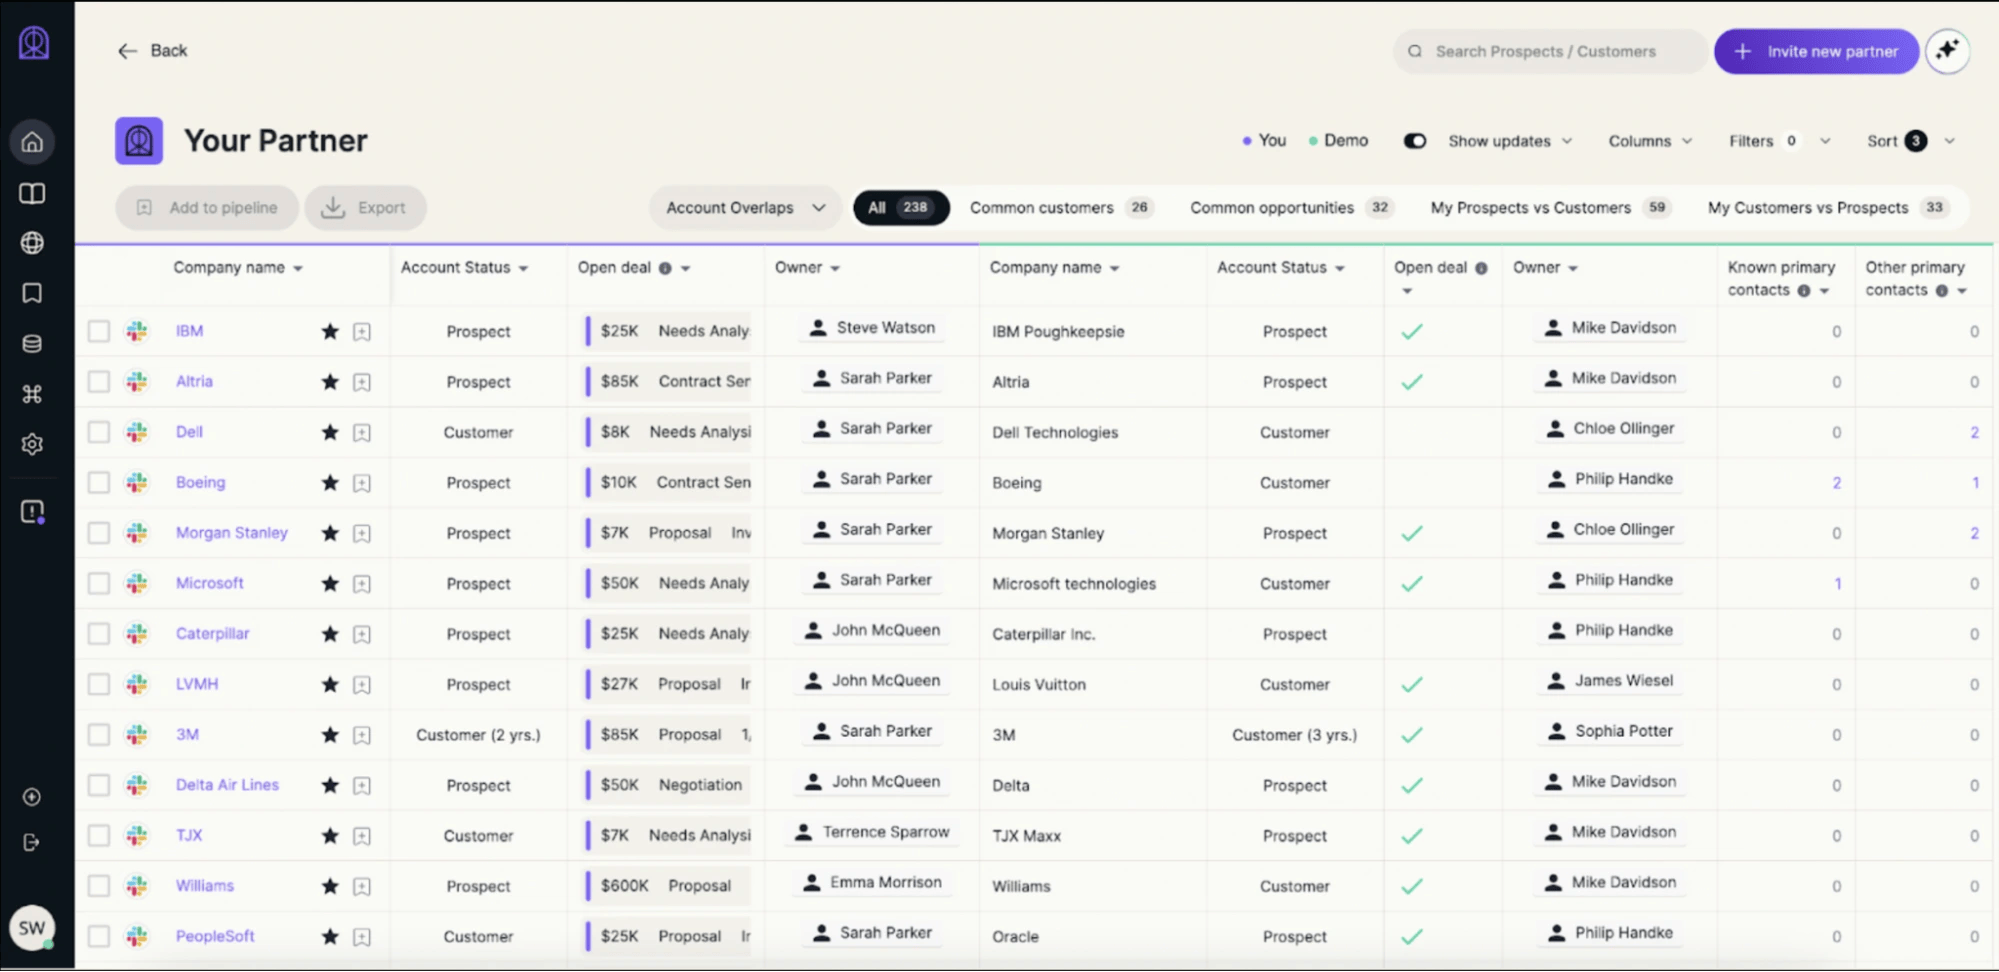Open left Account Status column dropdown

[x=524, y=269]
